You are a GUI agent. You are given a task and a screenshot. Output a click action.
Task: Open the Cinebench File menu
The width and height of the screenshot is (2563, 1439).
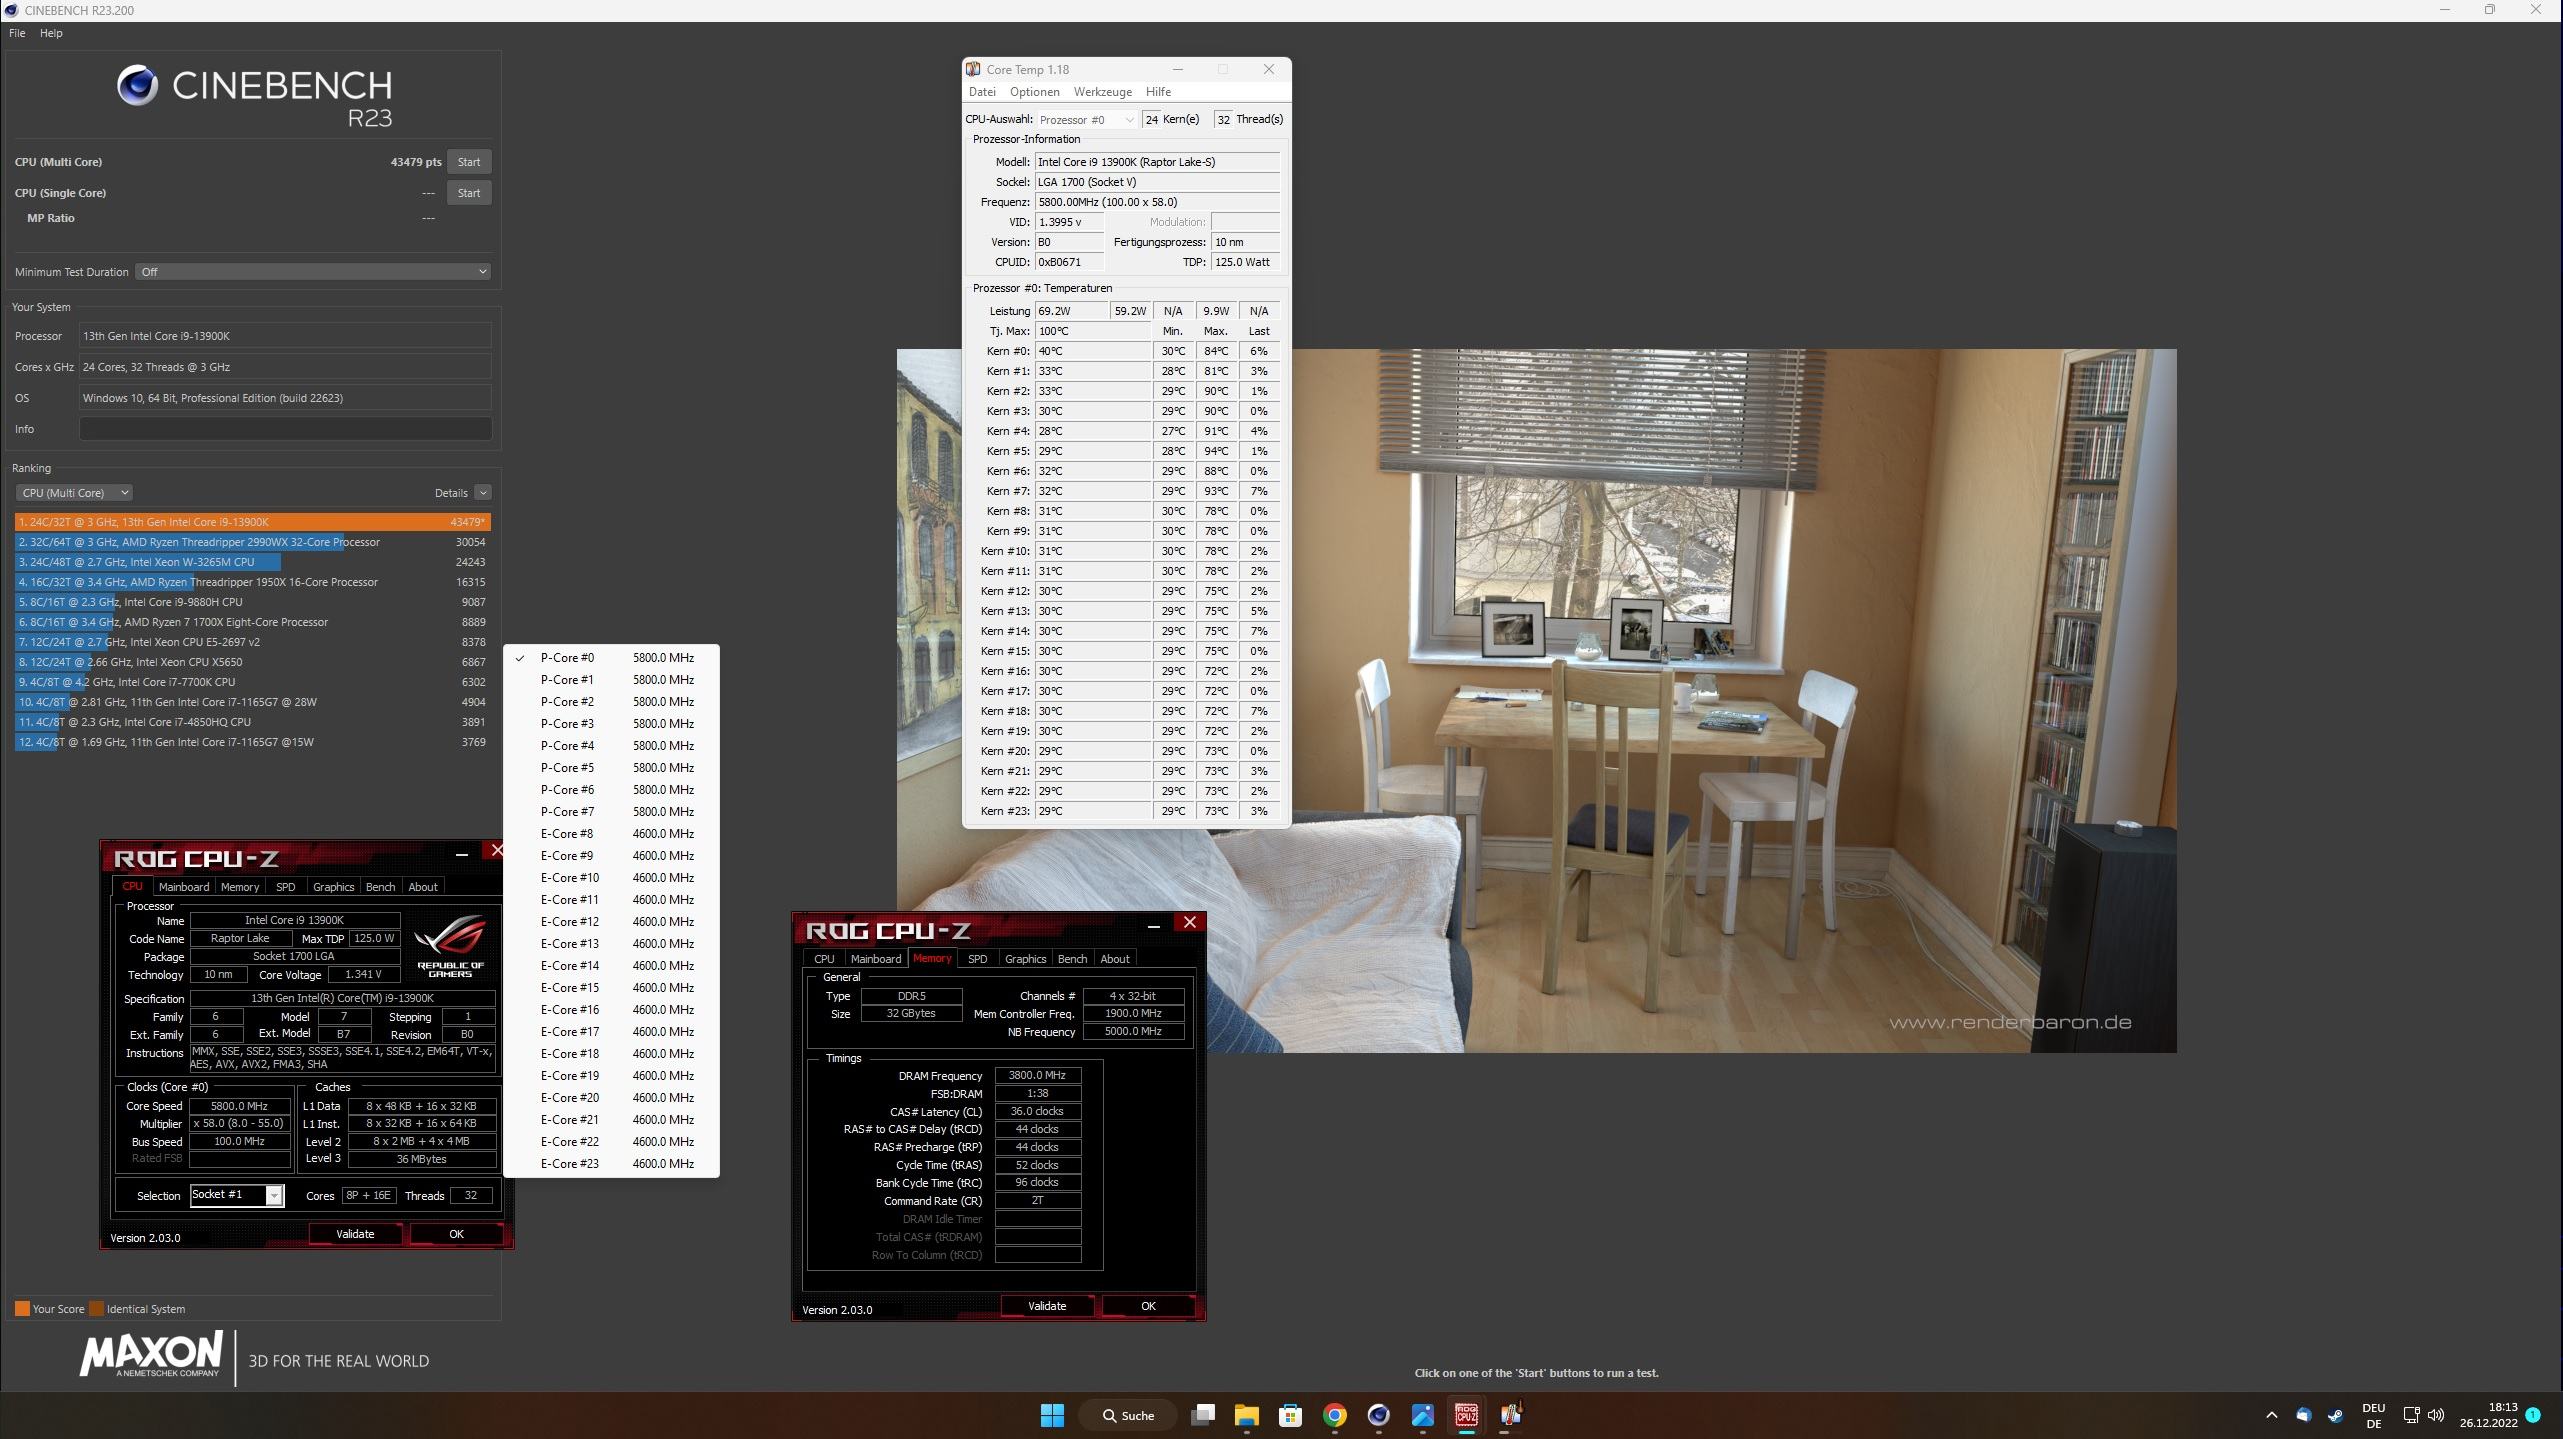[x=17, y=33]
